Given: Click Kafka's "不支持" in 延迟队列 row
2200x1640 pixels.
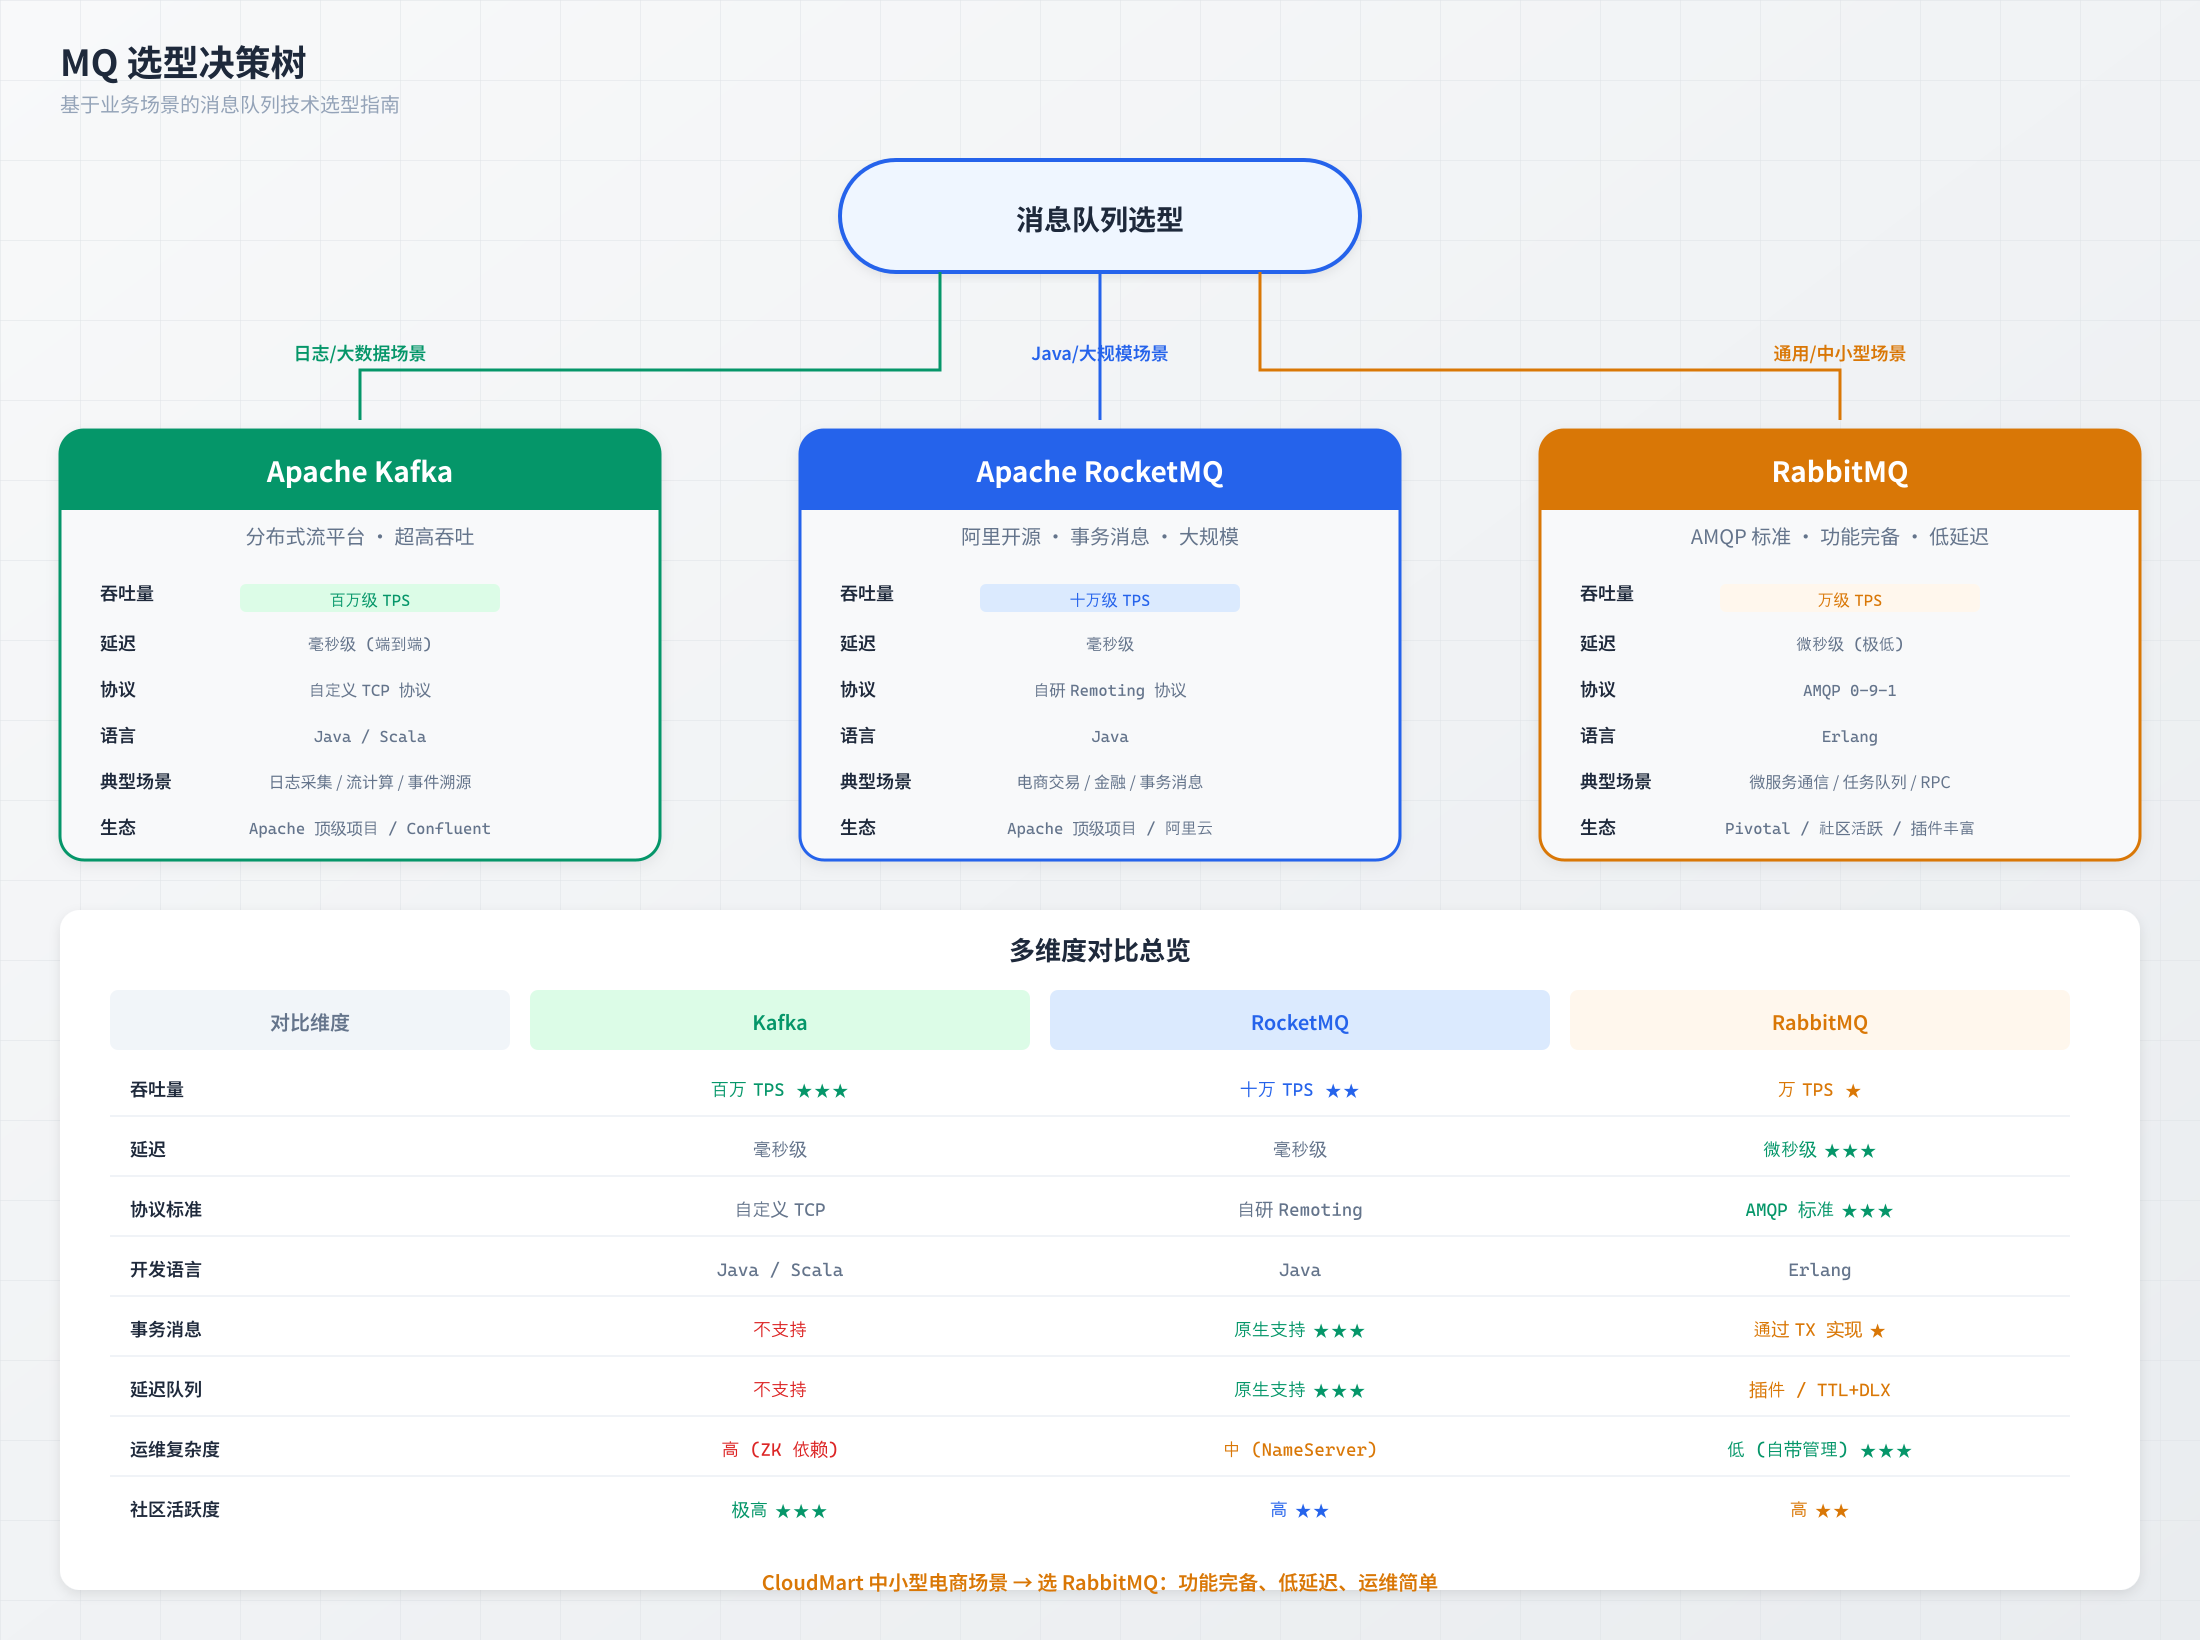Looking at the screenshot, I should coord(780,1390).
